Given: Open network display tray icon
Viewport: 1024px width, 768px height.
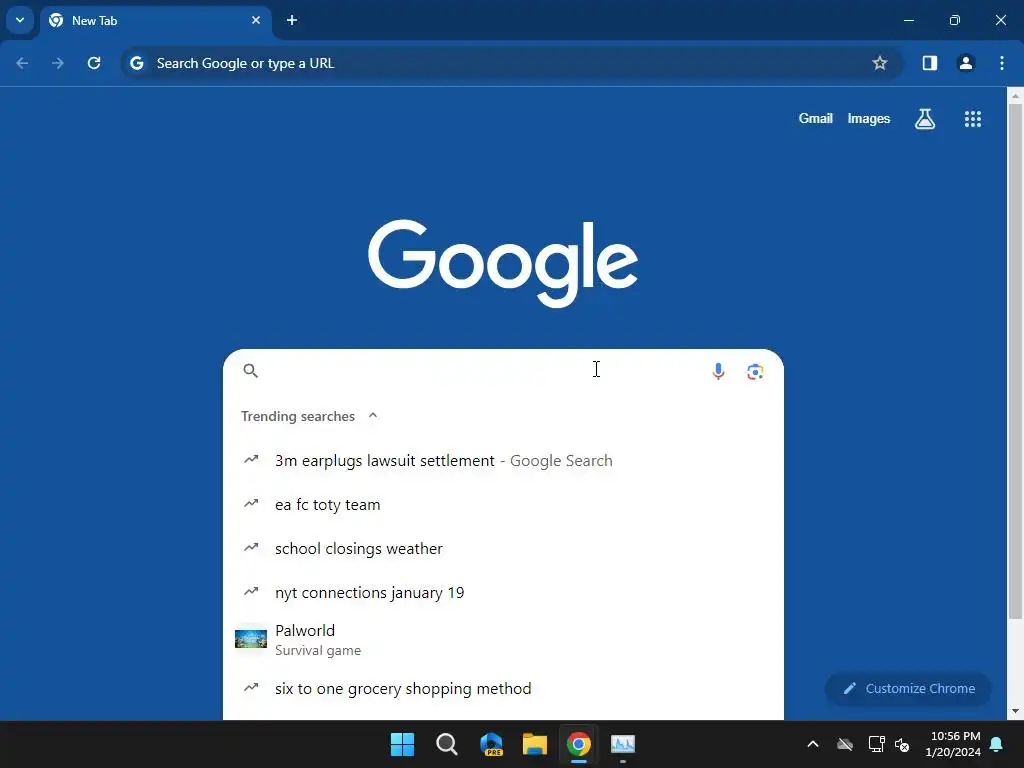Looking at the screenshot, I should [876, 744].
